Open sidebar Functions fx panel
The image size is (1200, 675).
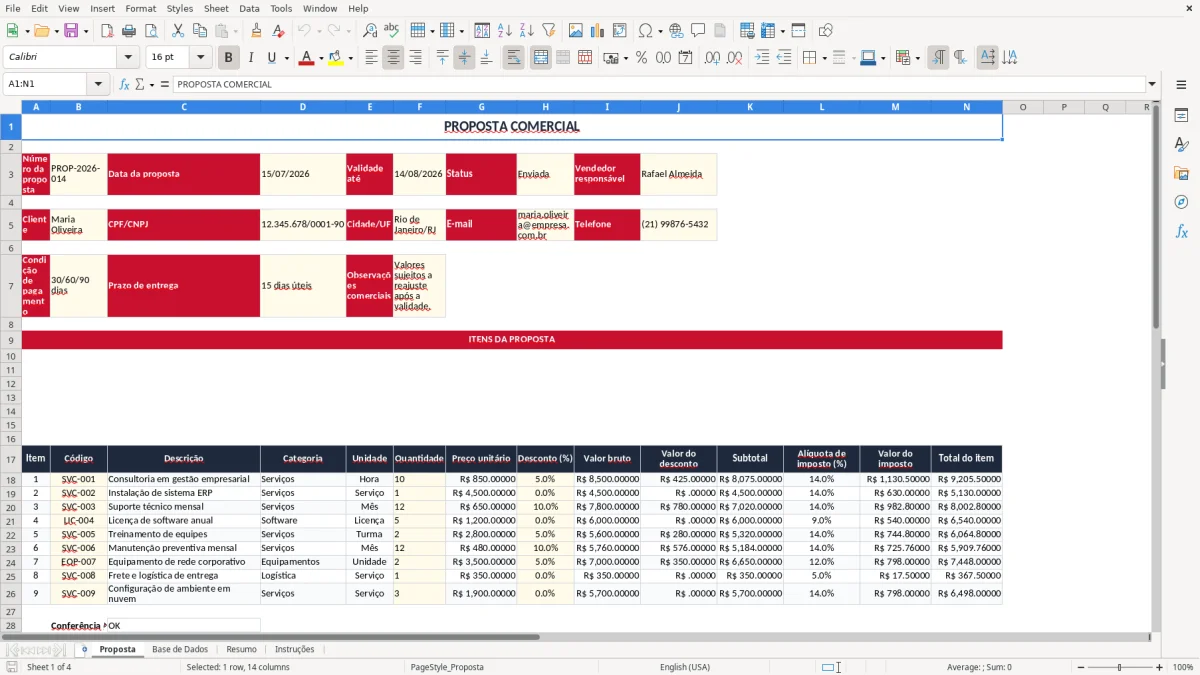tap(1181, 231)
